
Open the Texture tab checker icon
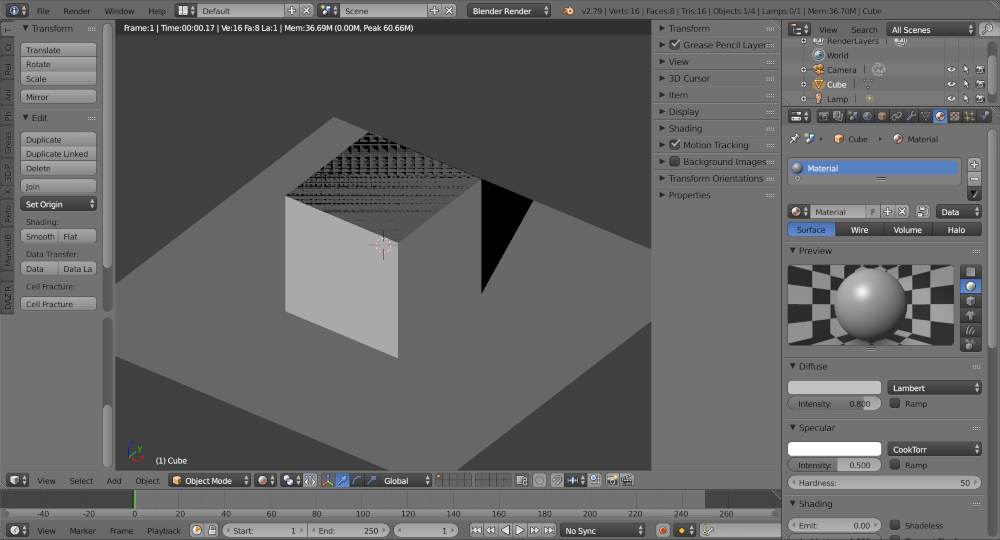pyautogui.click(x=955, y=117)
